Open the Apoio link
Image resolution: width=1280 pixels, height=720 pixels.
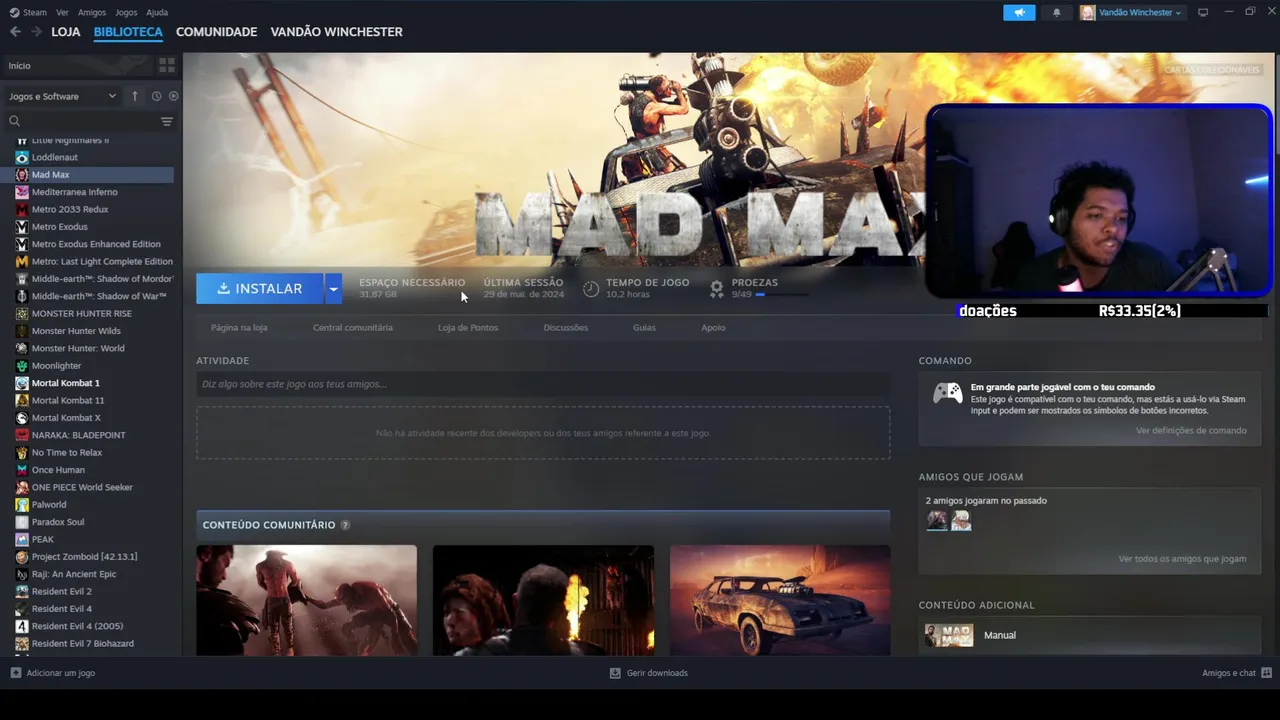(x=713, y=328)
